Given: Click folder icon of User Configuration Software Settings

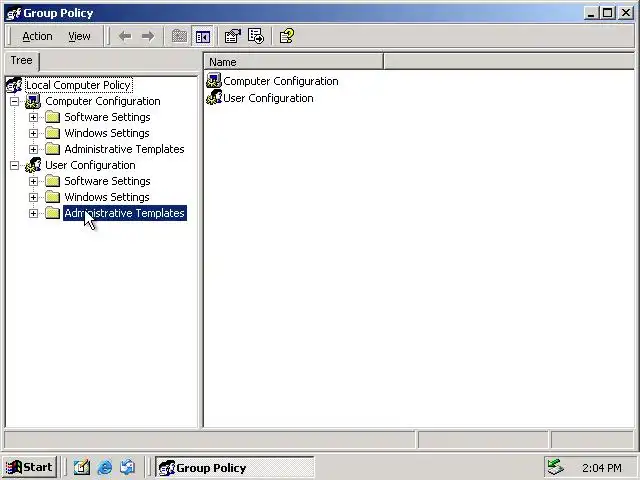Looking at the screenshot, I should [53, 181].
